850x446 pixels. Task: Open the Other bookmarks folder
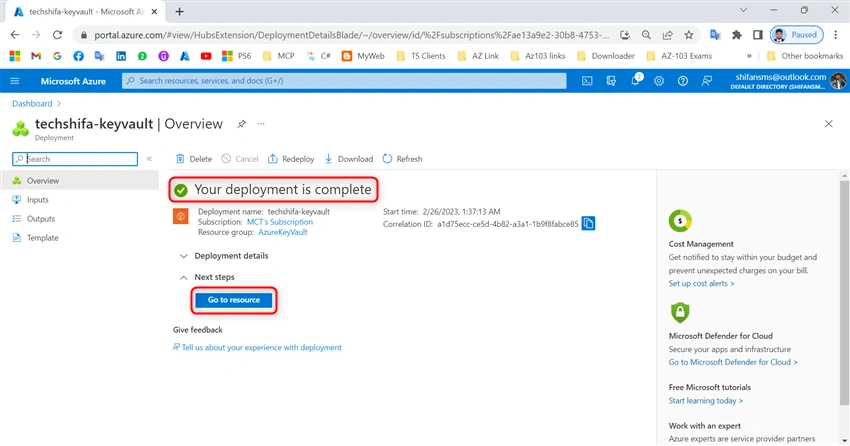click(x=805, y=56)
